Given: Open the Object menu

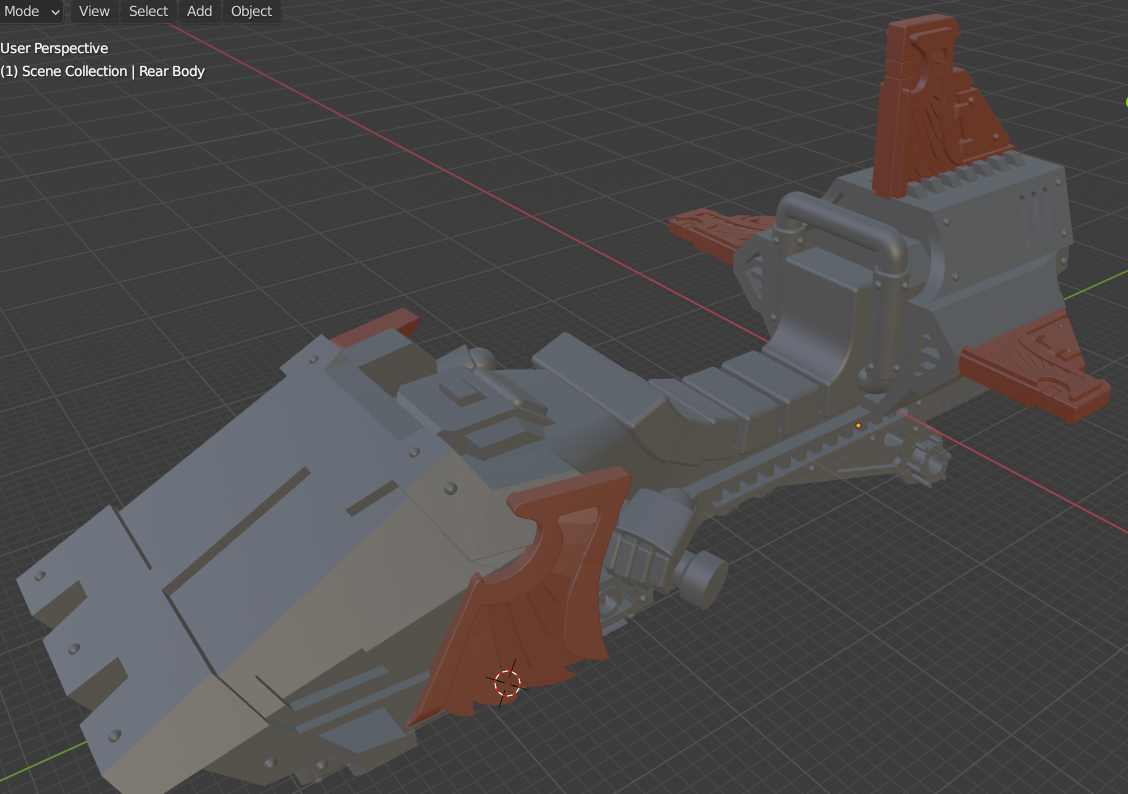Looking at the screenshot, I should (x=250, y=11).
